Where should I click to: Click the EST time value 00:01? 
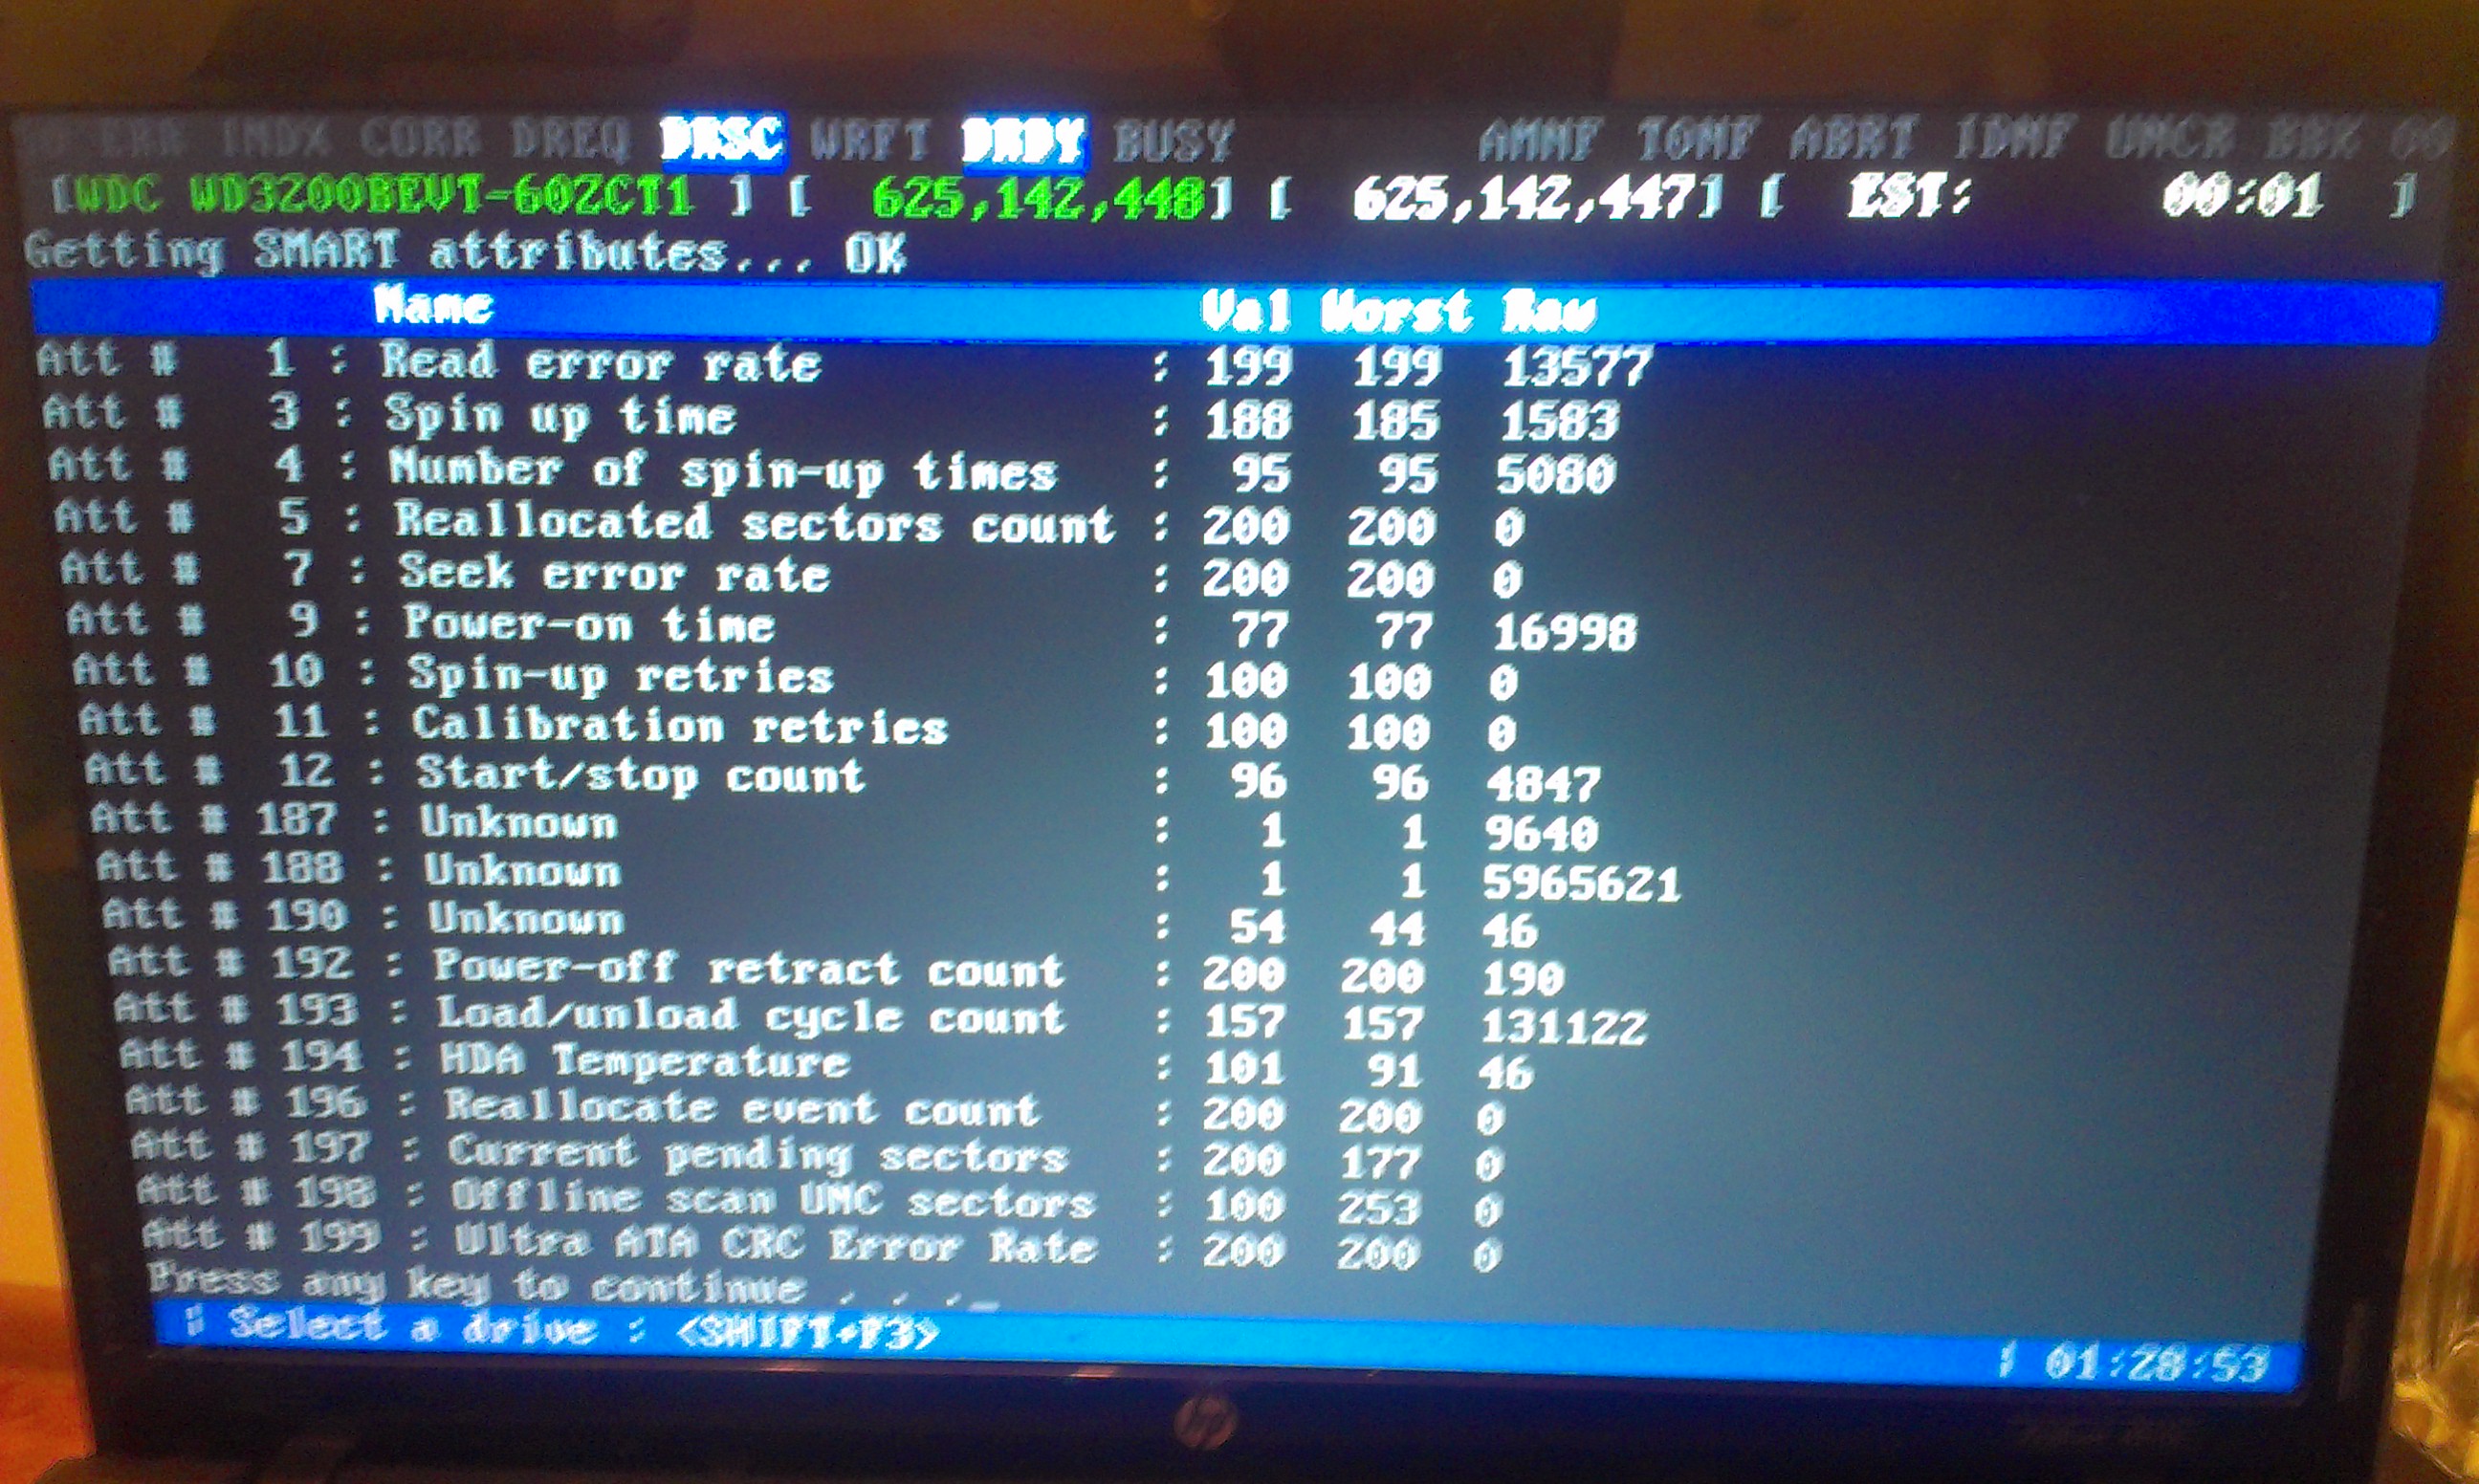click(x=2243, y=196)
